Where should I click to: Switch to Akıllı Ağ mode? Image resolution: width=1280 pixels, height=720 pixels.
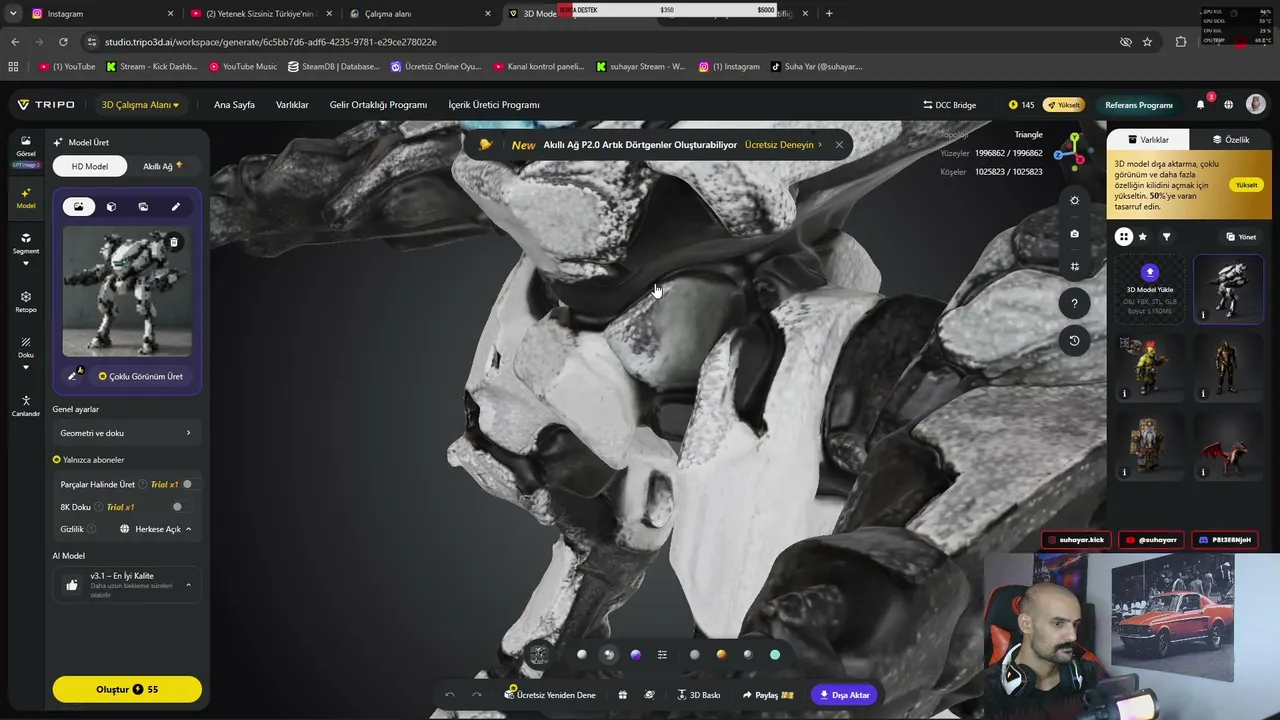(x=163, y=166)
